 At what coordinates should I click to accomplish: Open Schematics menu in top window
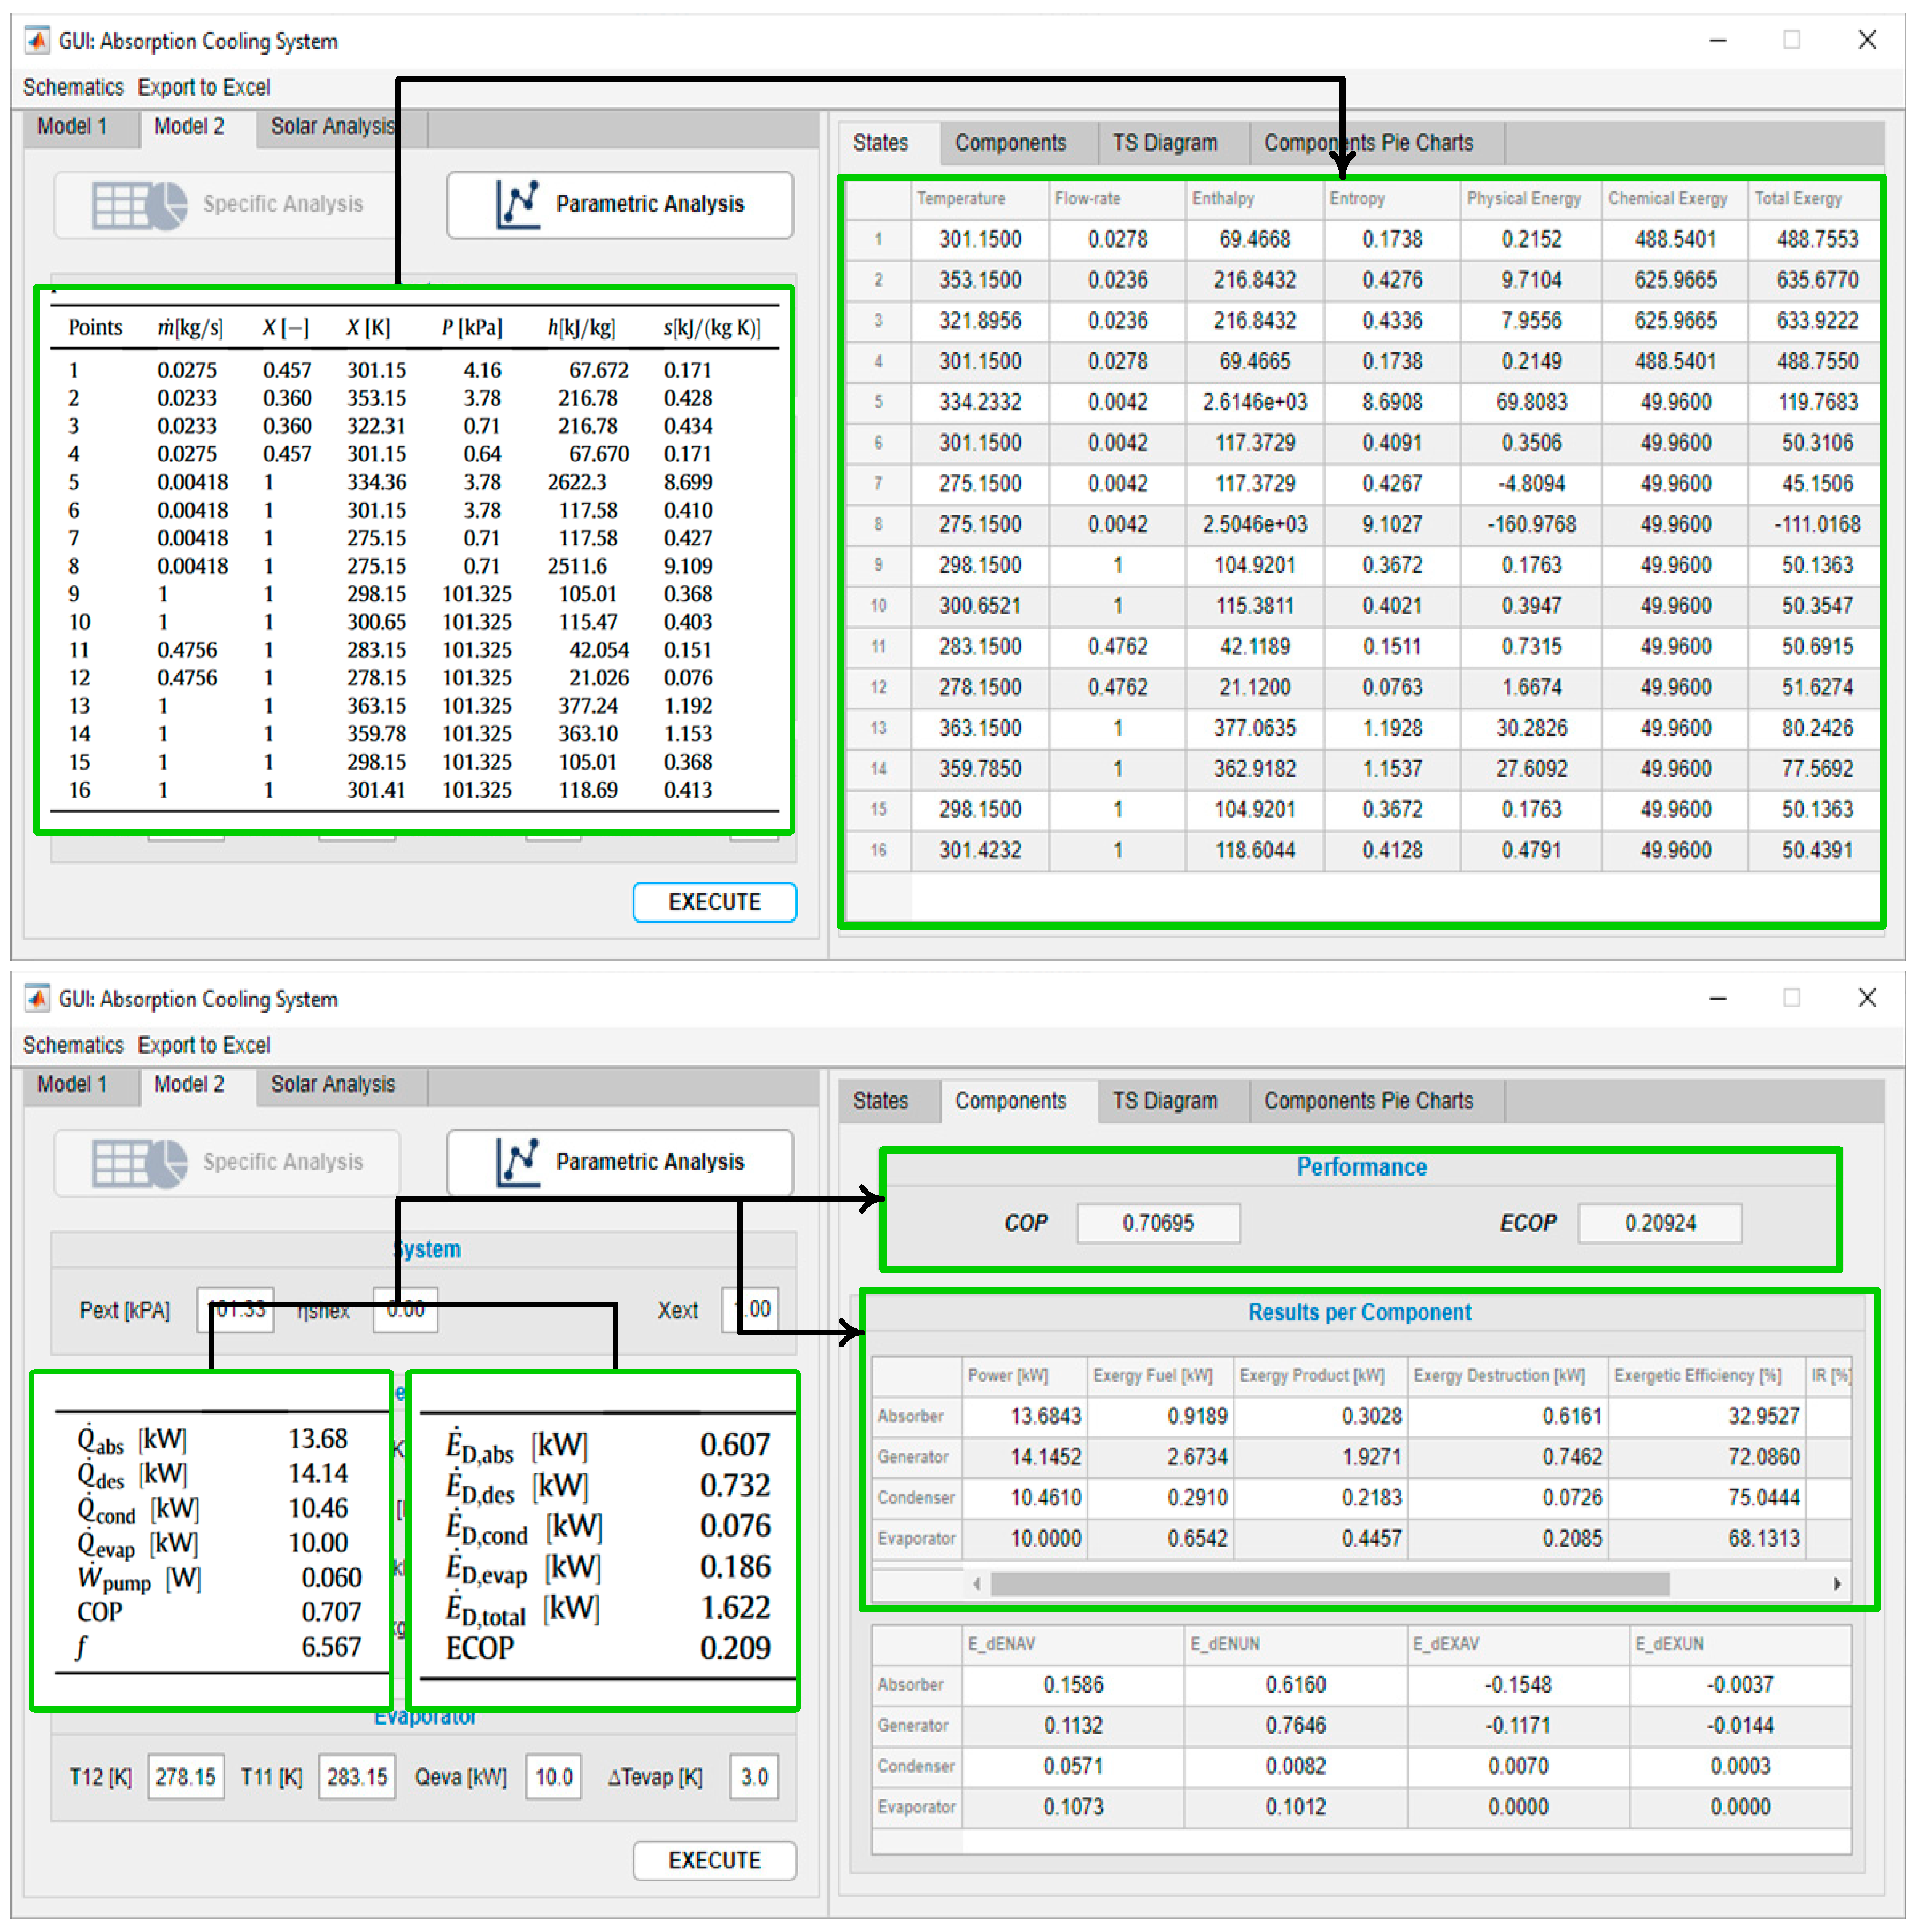click(73, 87)
